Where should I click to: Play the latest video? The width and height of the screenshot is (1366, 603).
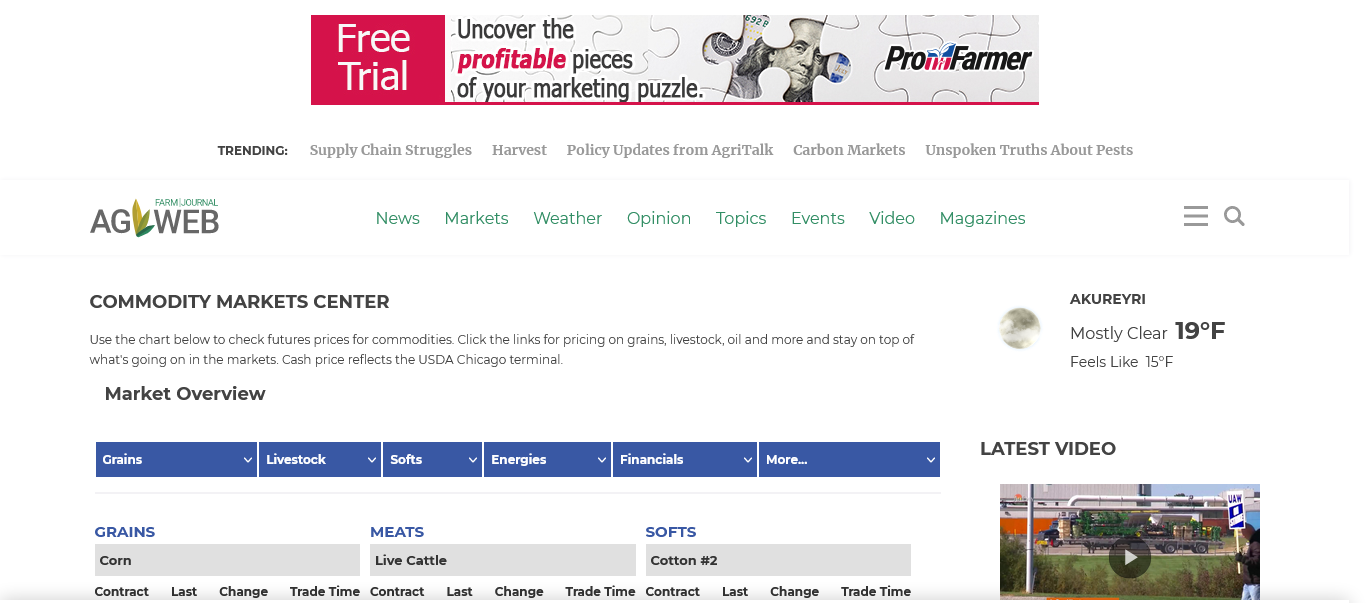click(x=1129, y=558)
